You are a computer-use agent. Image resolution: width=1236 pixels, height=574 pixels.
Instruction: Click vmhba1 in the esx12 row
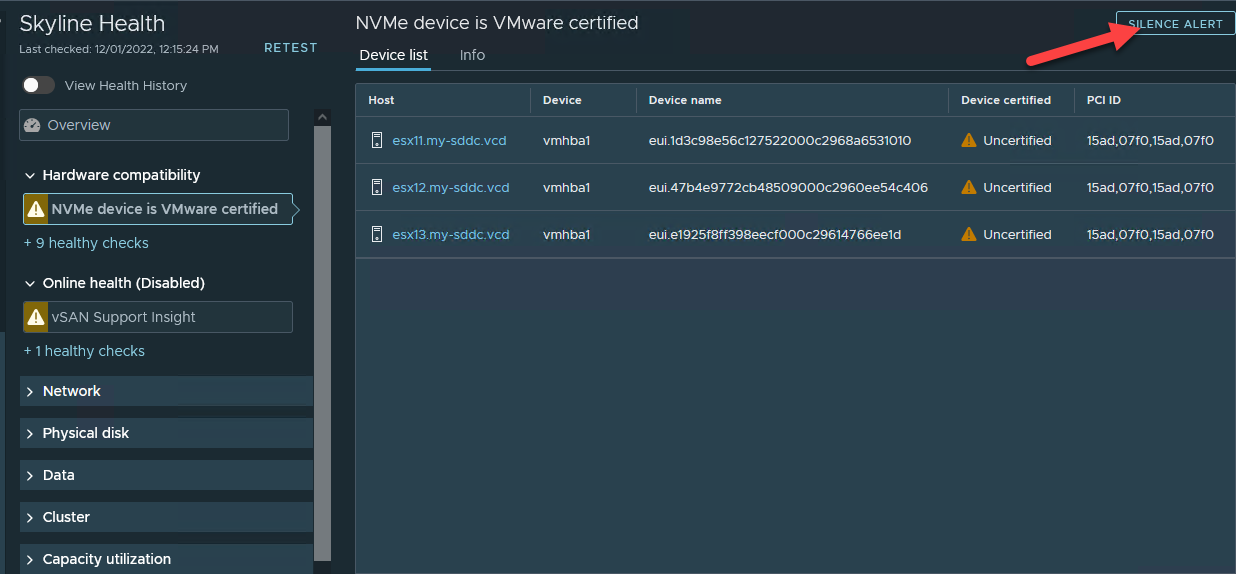pos(567,187)
